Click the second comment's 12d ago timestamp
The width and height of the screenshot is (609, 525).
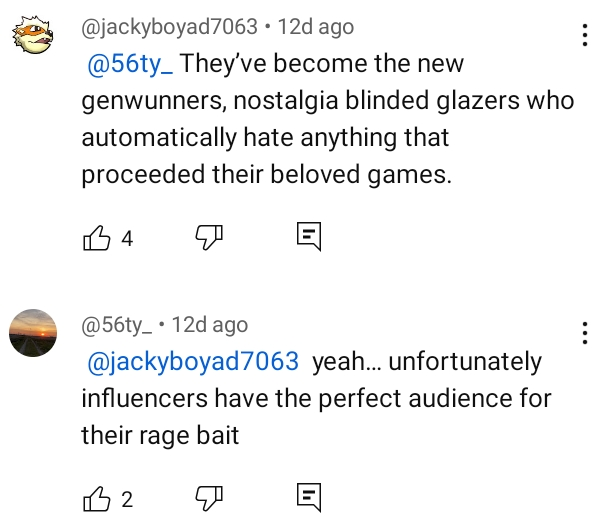coord(210,325)
